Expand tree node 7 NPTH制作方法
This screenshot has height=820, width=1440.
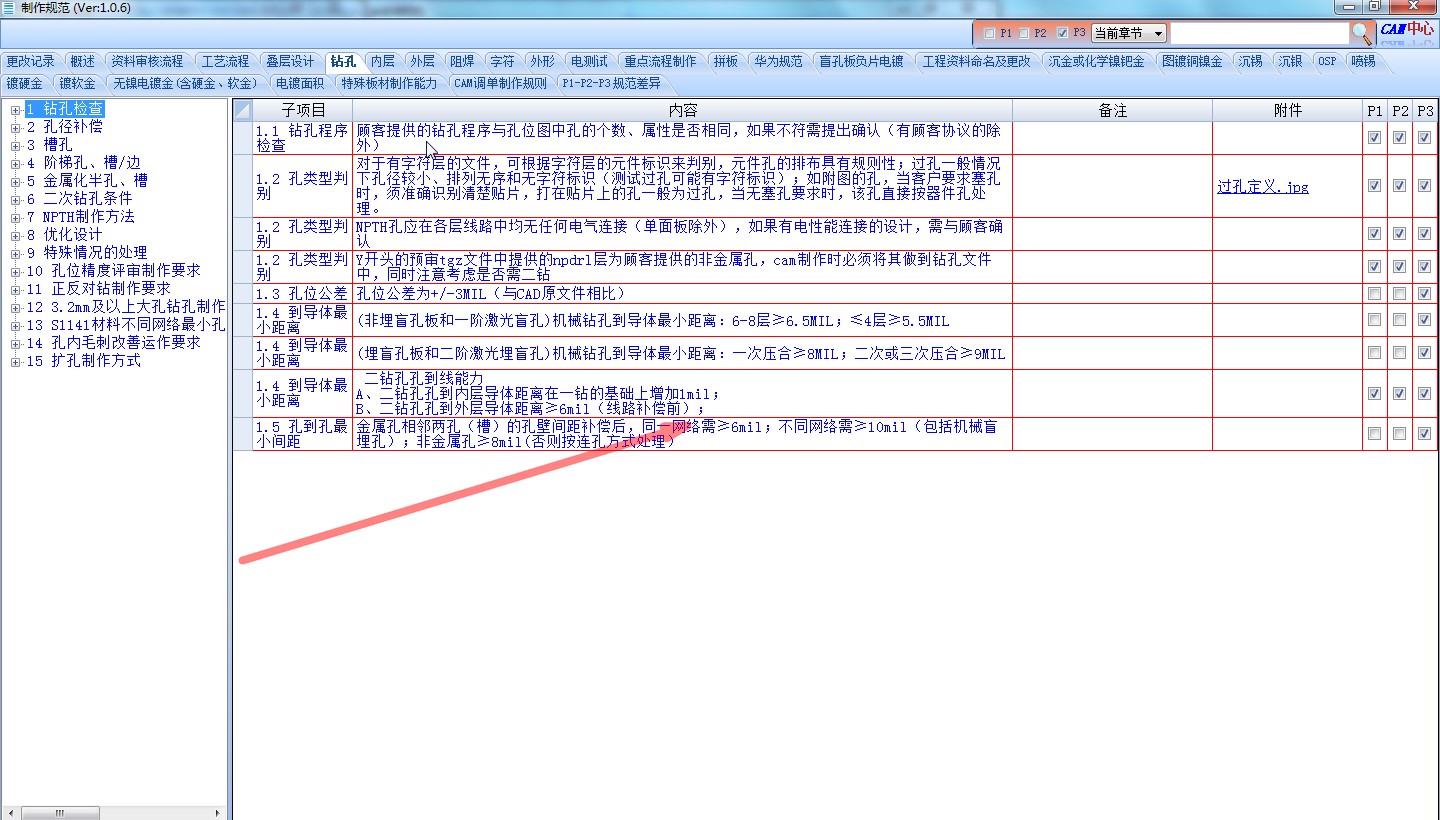point(15,217)
